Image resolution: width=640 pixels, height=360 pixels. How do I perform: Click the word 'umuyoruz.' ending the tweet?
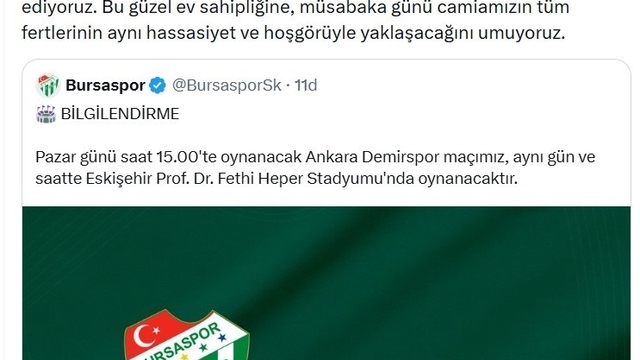(x=521, y=34)
